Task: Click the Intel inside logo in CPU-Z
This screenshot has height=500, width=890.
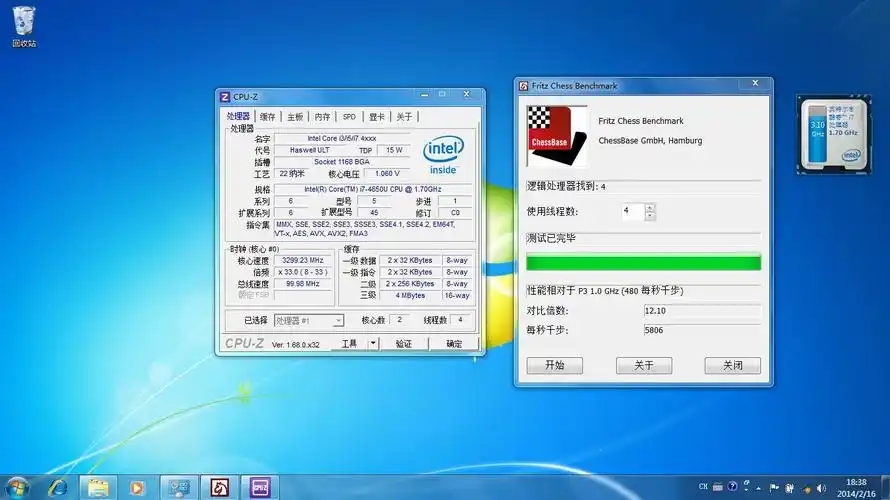Action: point(443,154)
